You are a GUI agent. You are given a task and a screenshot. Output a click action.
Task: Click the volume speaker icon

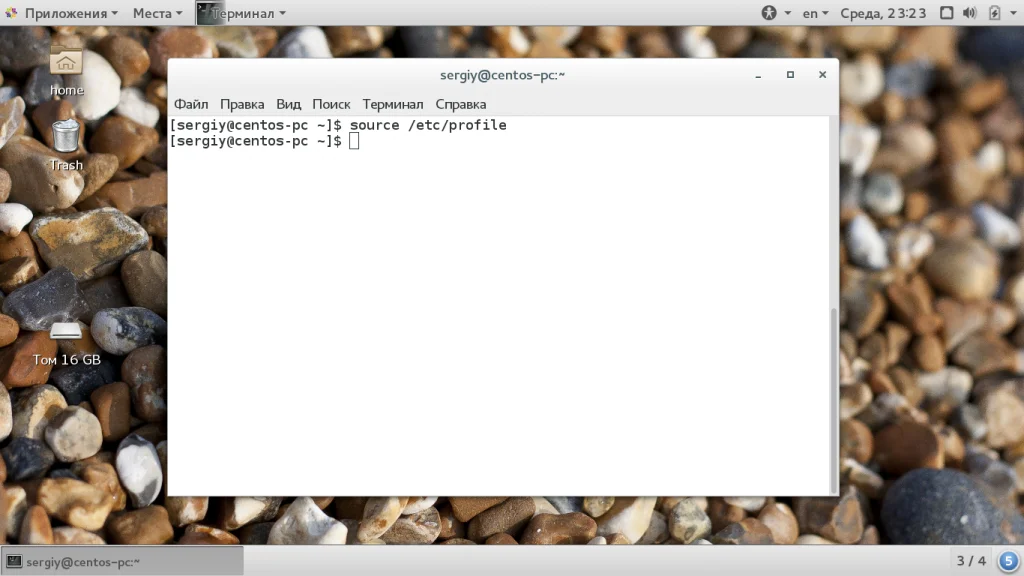(x=970, y=13)
